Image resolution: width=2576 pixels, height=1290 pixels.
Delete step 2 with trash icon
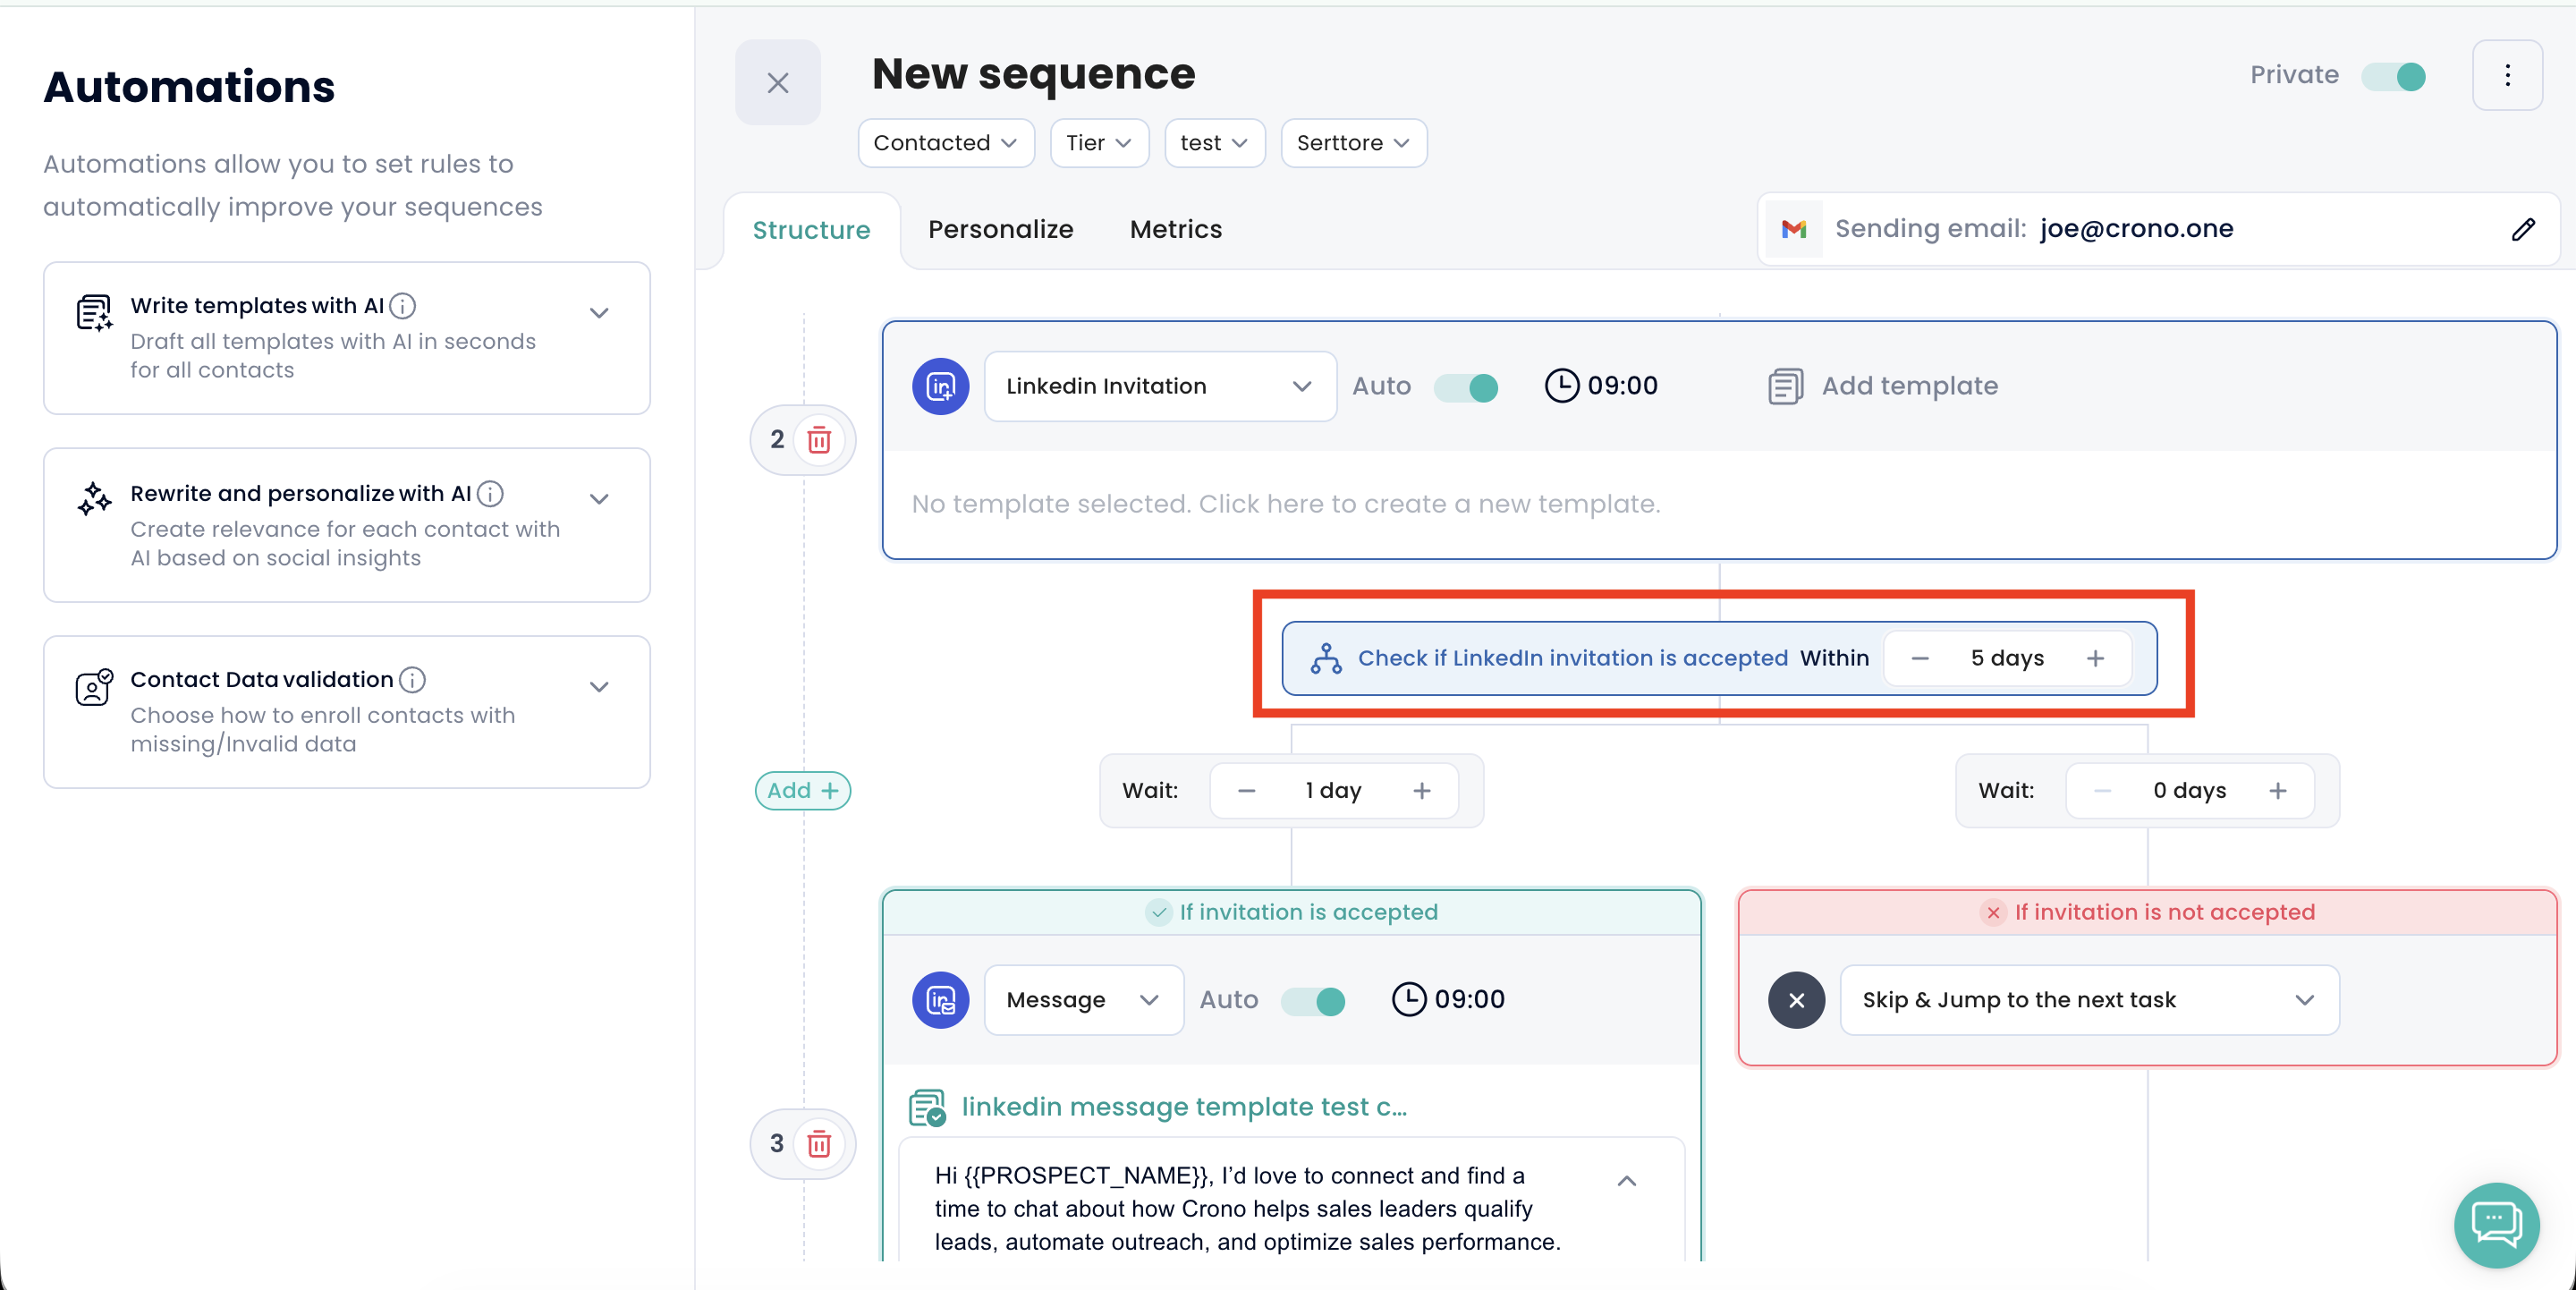coord(819,440)
